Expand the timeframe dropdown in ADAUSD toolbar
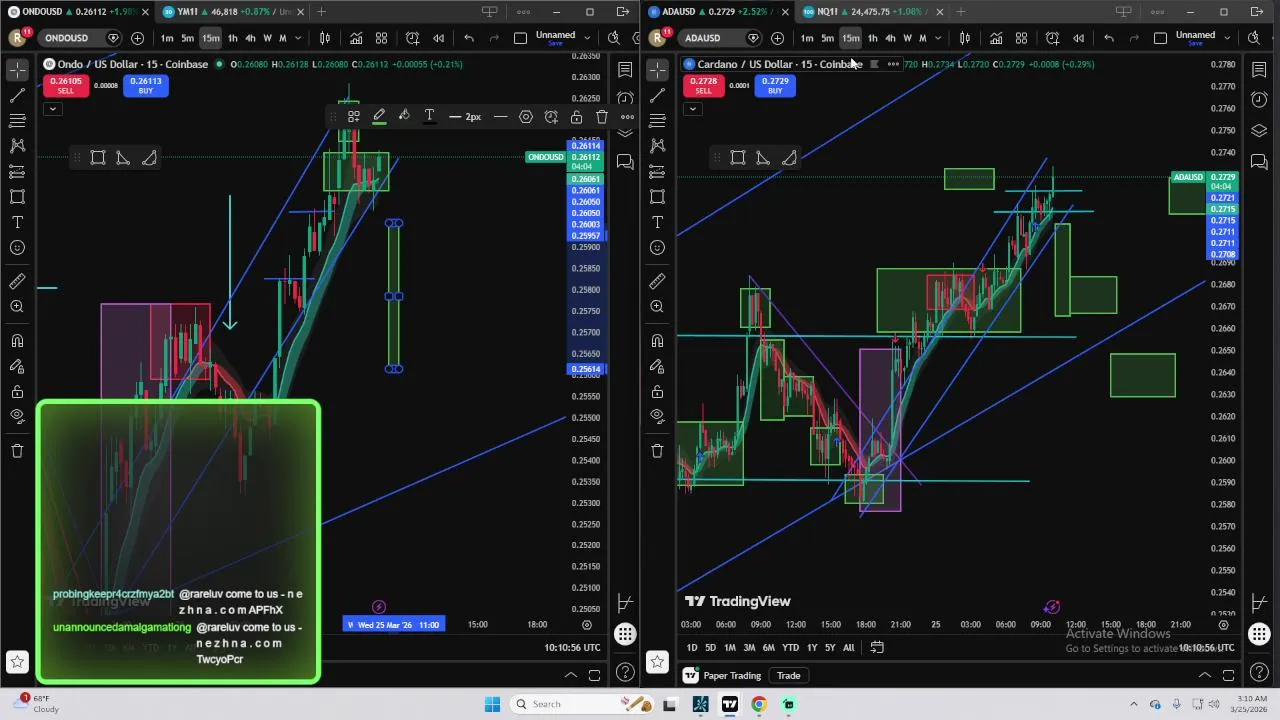This screenshot has height=720, width=1280. coord(938,38)
